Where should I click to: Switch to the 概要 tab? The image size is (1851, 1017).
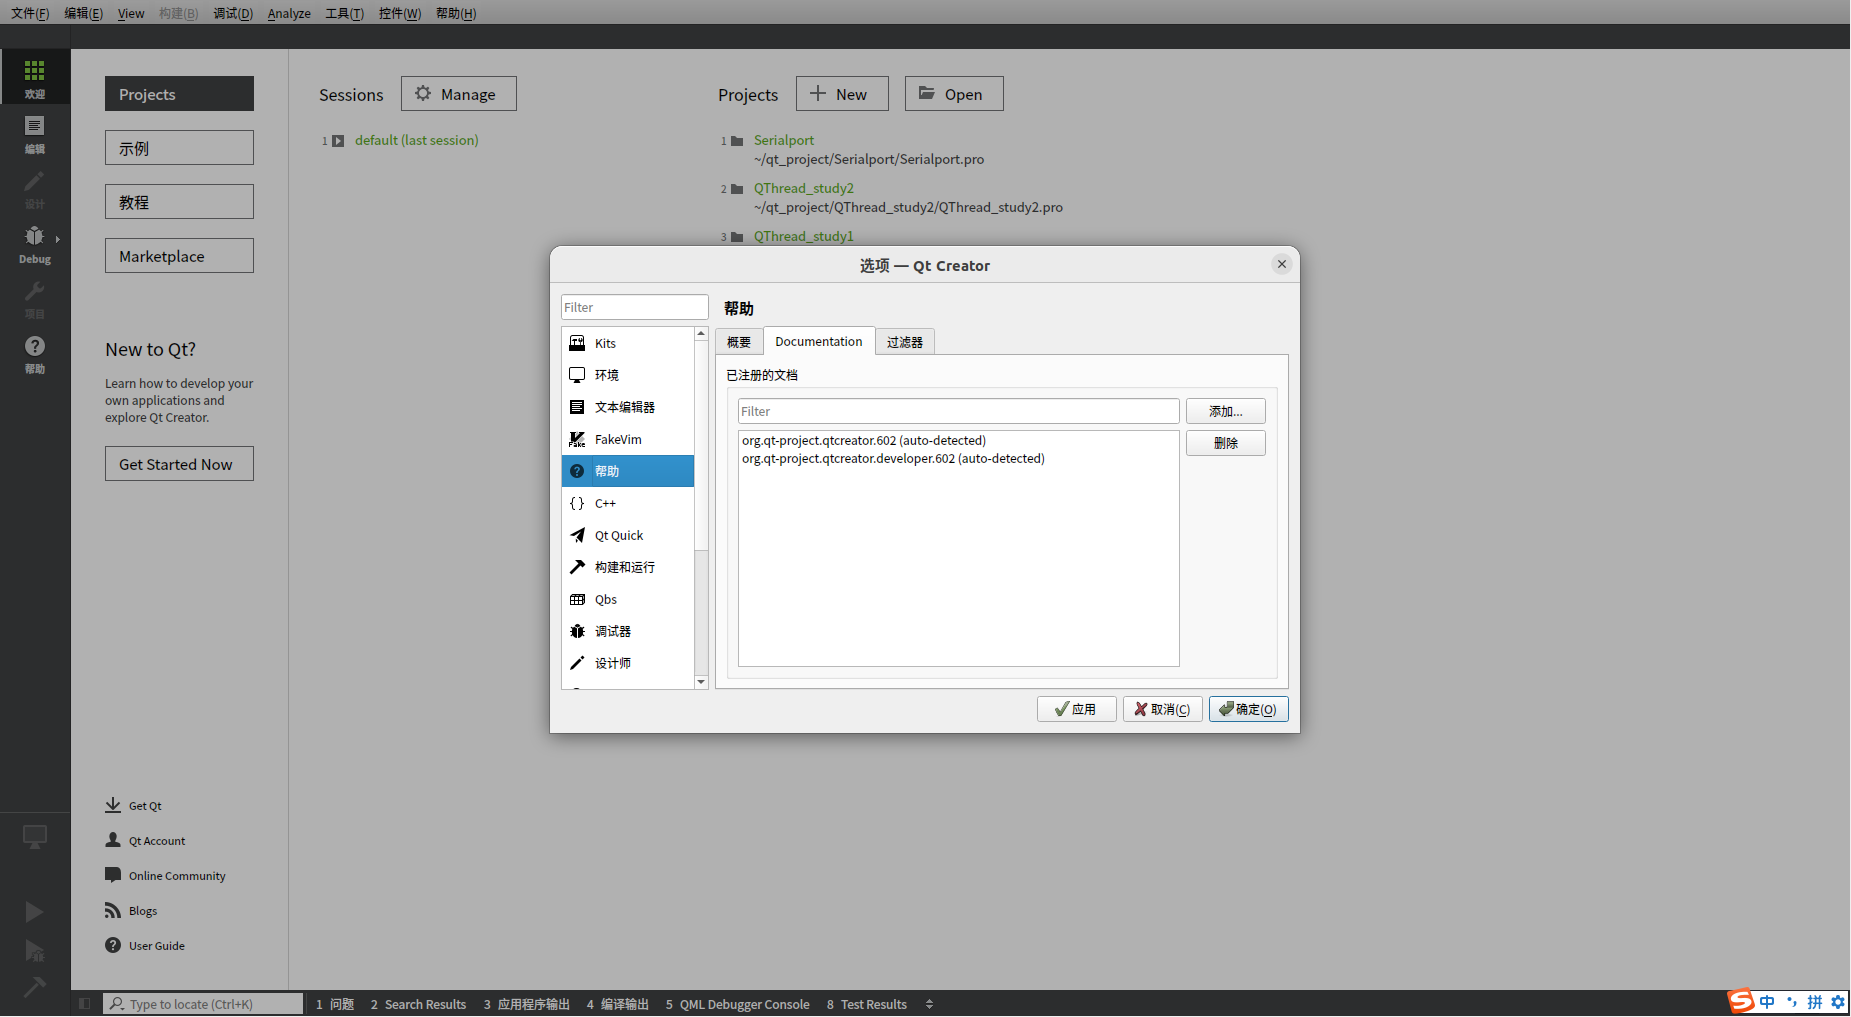[739, 342]
